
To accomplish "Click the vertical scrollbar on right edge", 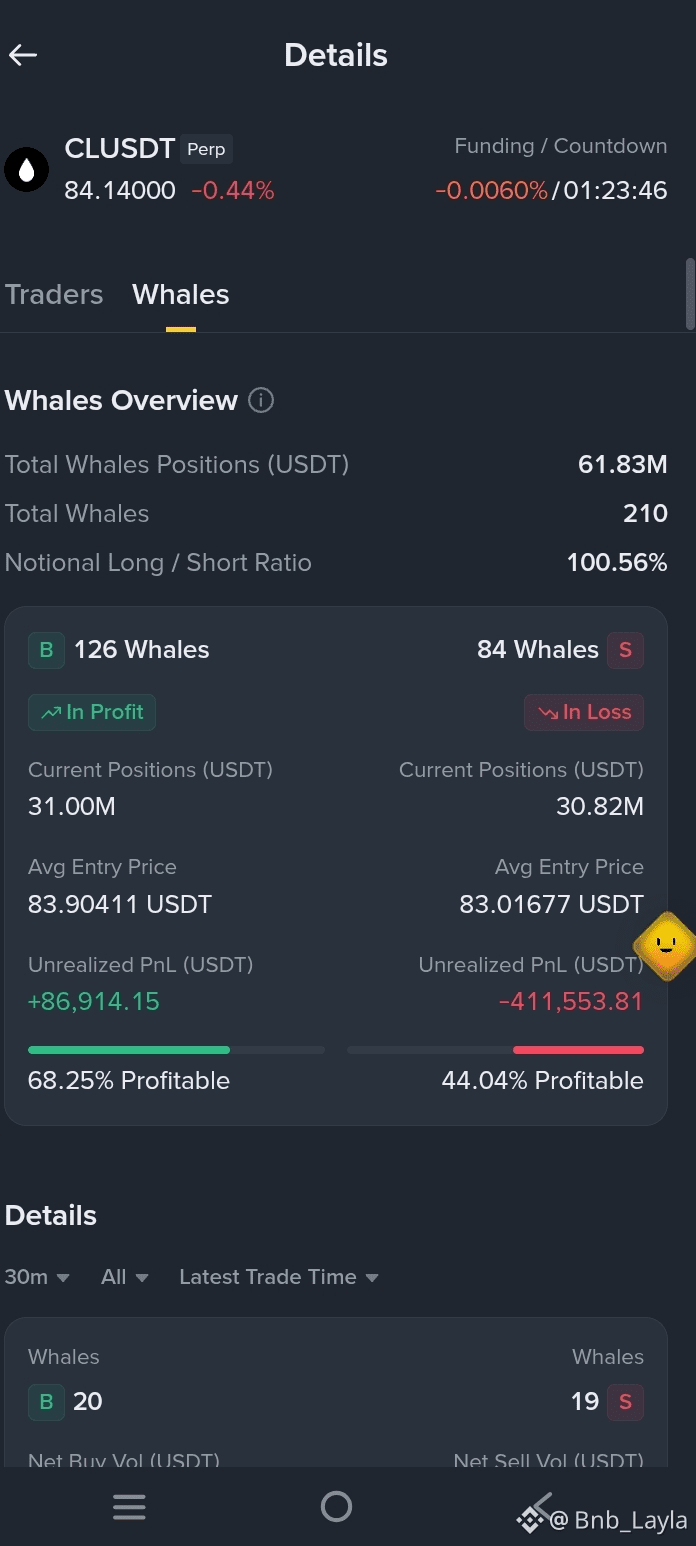I will (690, 294).
